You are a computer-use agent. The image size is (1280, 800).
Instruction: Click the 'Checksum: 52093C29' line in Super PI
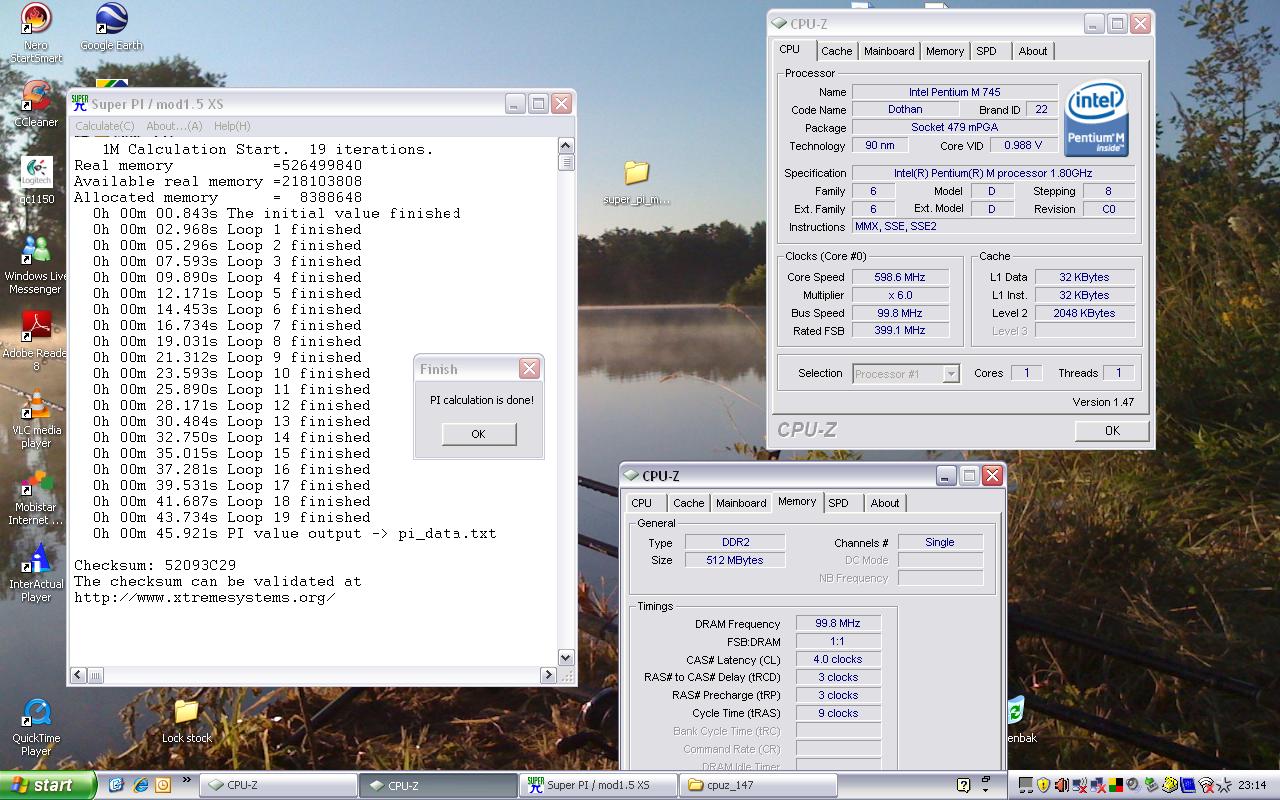[155, 565]
